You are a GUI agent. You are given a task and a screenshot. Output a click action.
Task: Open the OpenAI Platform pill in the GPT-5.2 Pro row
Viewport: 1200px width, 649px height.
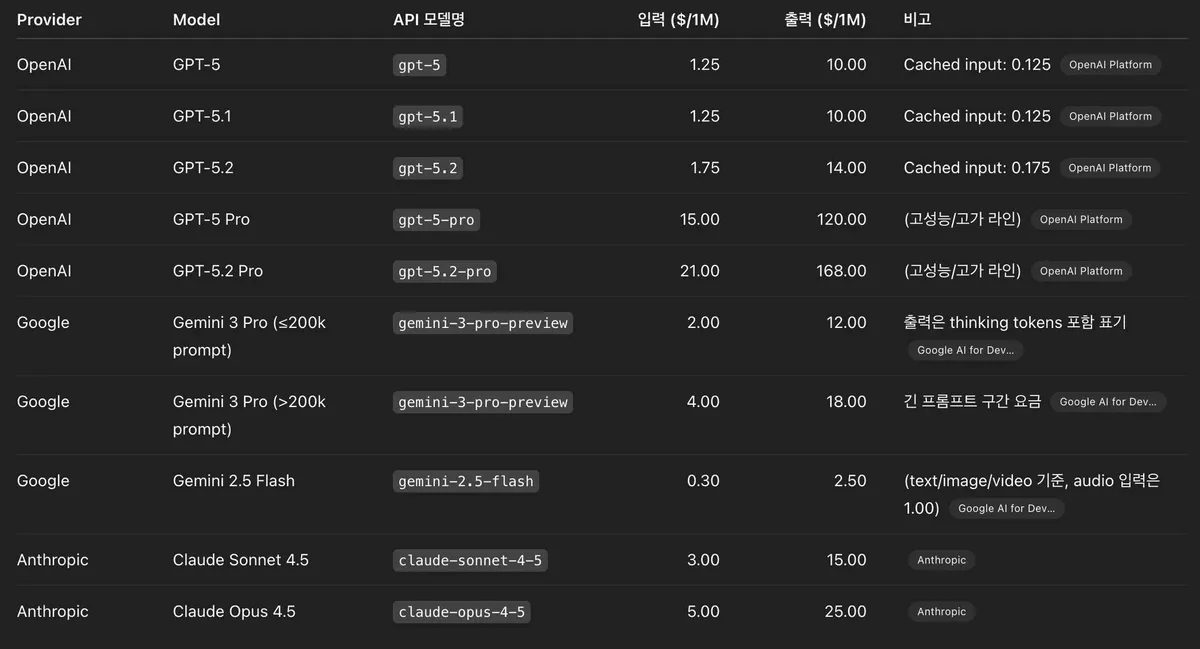[x=1081, y=271]
